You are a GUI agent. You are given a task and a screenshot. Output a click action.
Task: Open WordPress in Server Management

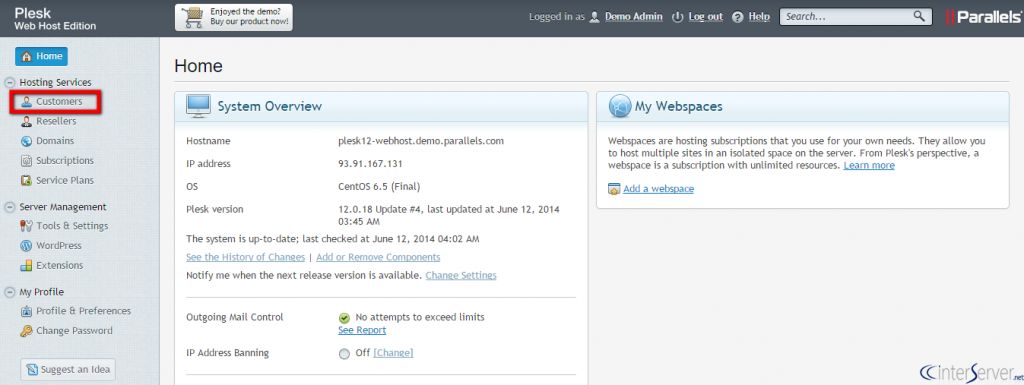pyautogui.click(x=59, y=246)
